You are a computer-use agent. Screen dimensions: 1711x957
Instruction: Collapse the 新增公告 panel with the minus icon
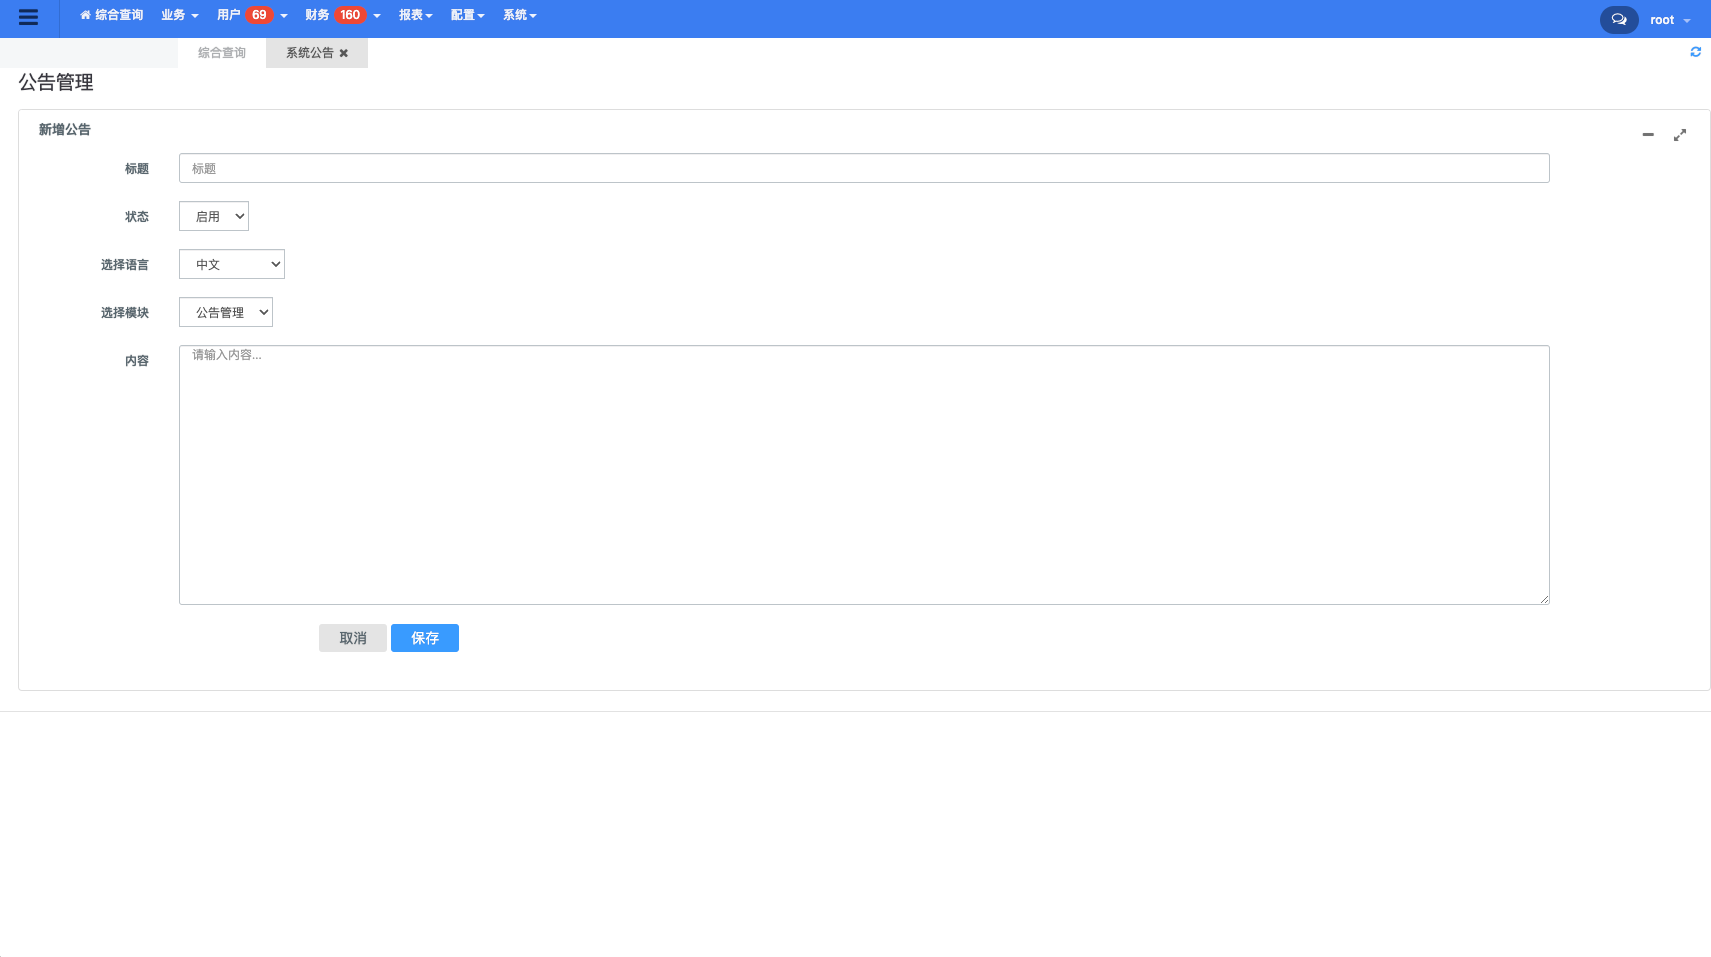[1648, 134]
